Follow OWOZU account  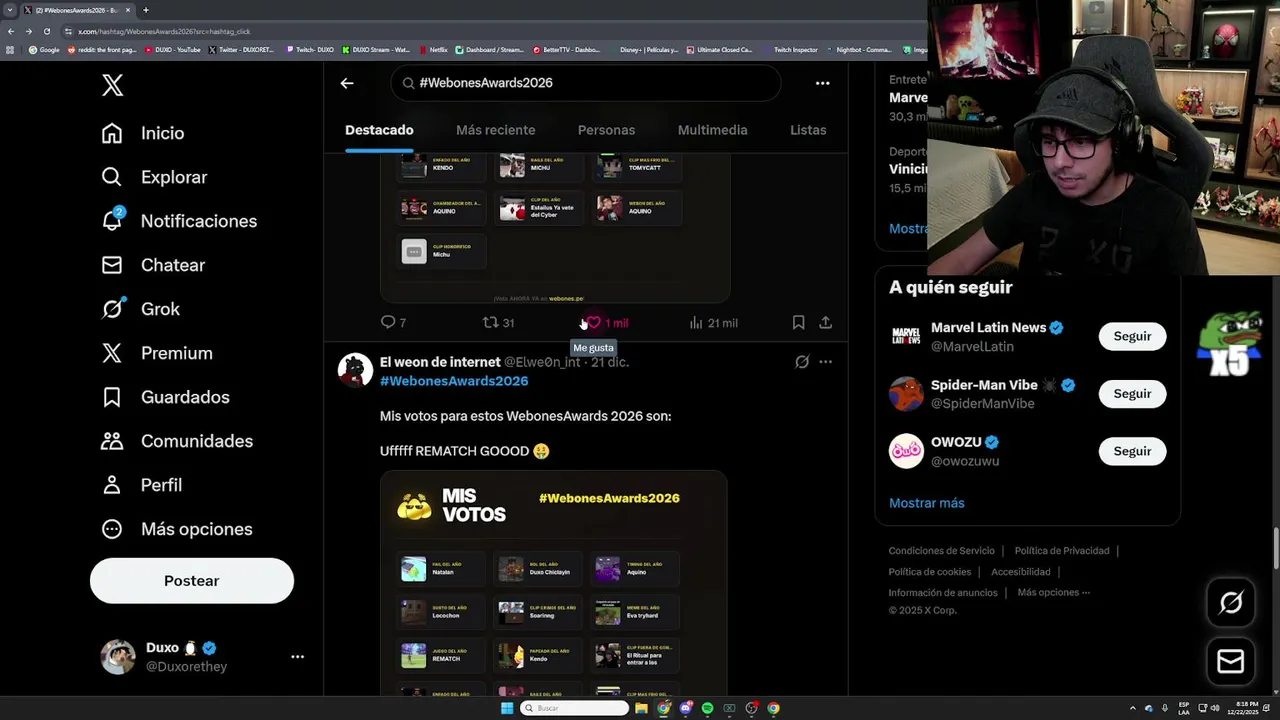pyautogui.click(x=1132, y=451)
